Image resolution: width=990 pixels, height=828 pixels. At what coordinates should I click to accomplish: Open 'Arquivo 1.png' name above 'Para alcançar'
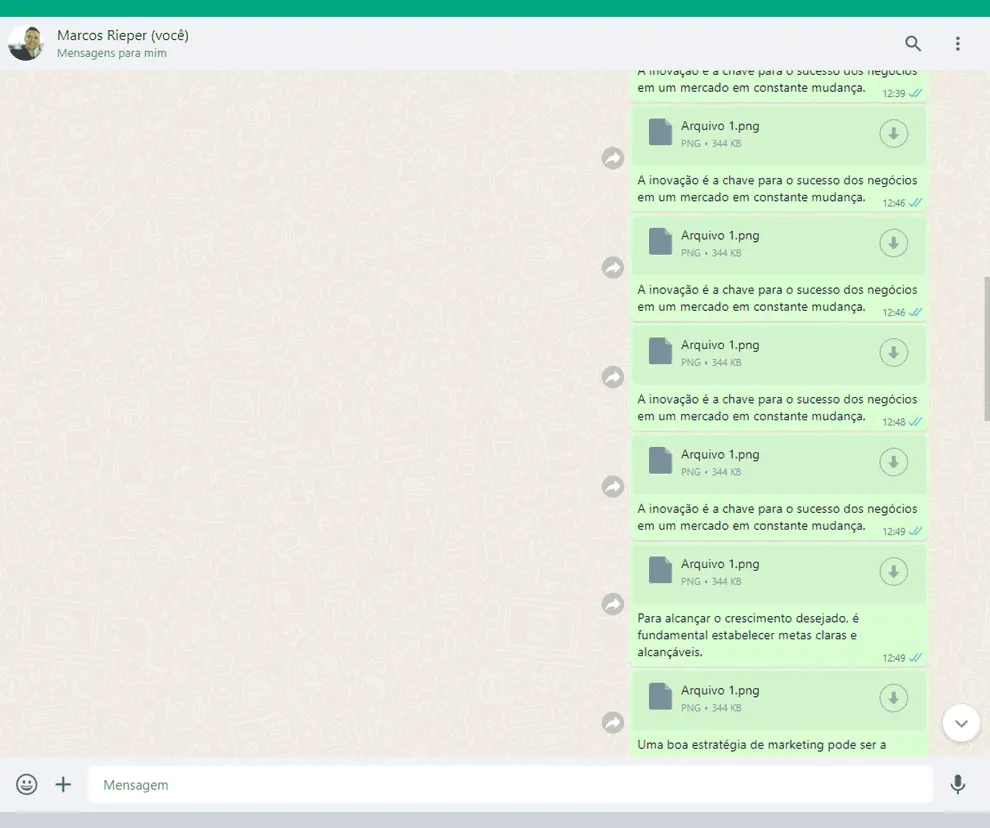tap(720, 564)
